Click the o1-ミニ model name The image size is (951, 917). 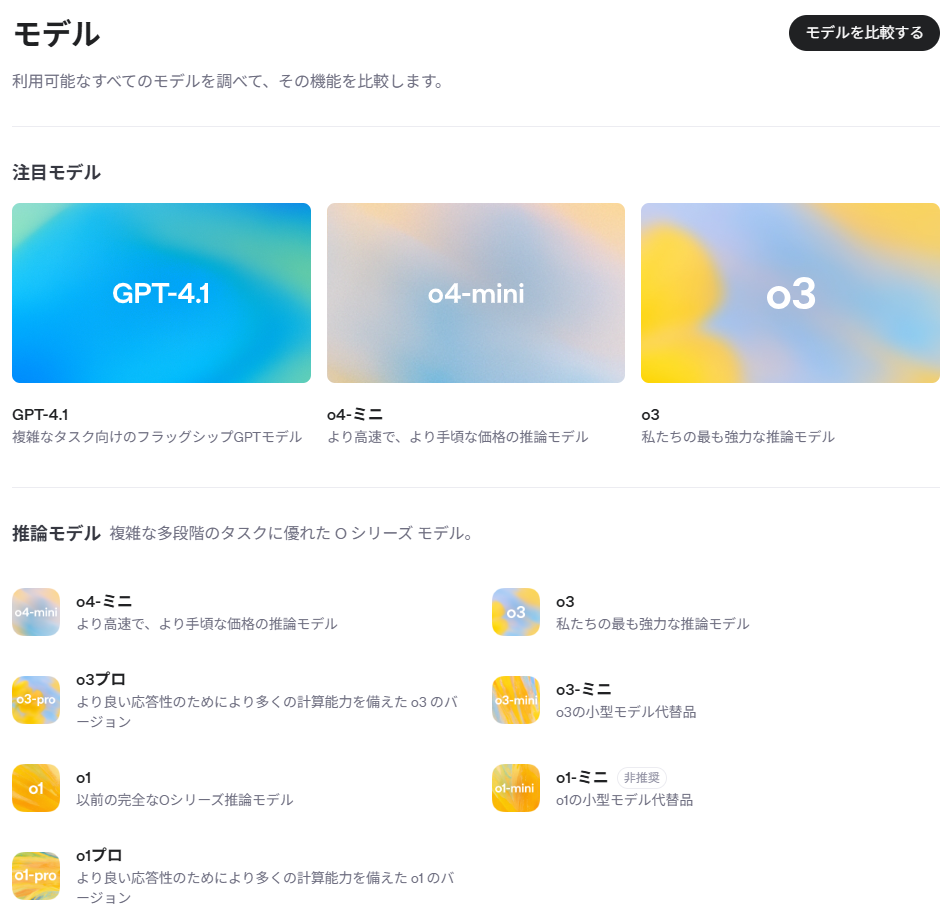(582, 778)
